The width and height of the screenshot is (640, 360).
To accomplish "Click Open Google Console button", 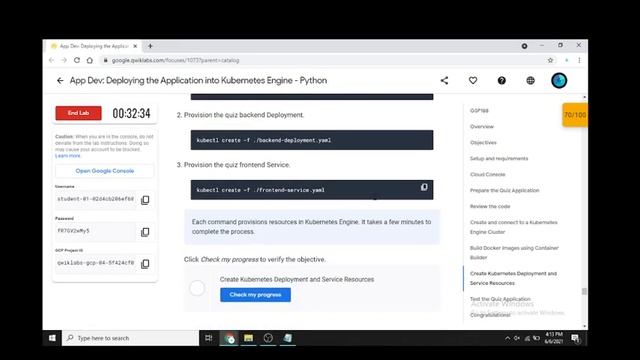I will coord(105,171).
